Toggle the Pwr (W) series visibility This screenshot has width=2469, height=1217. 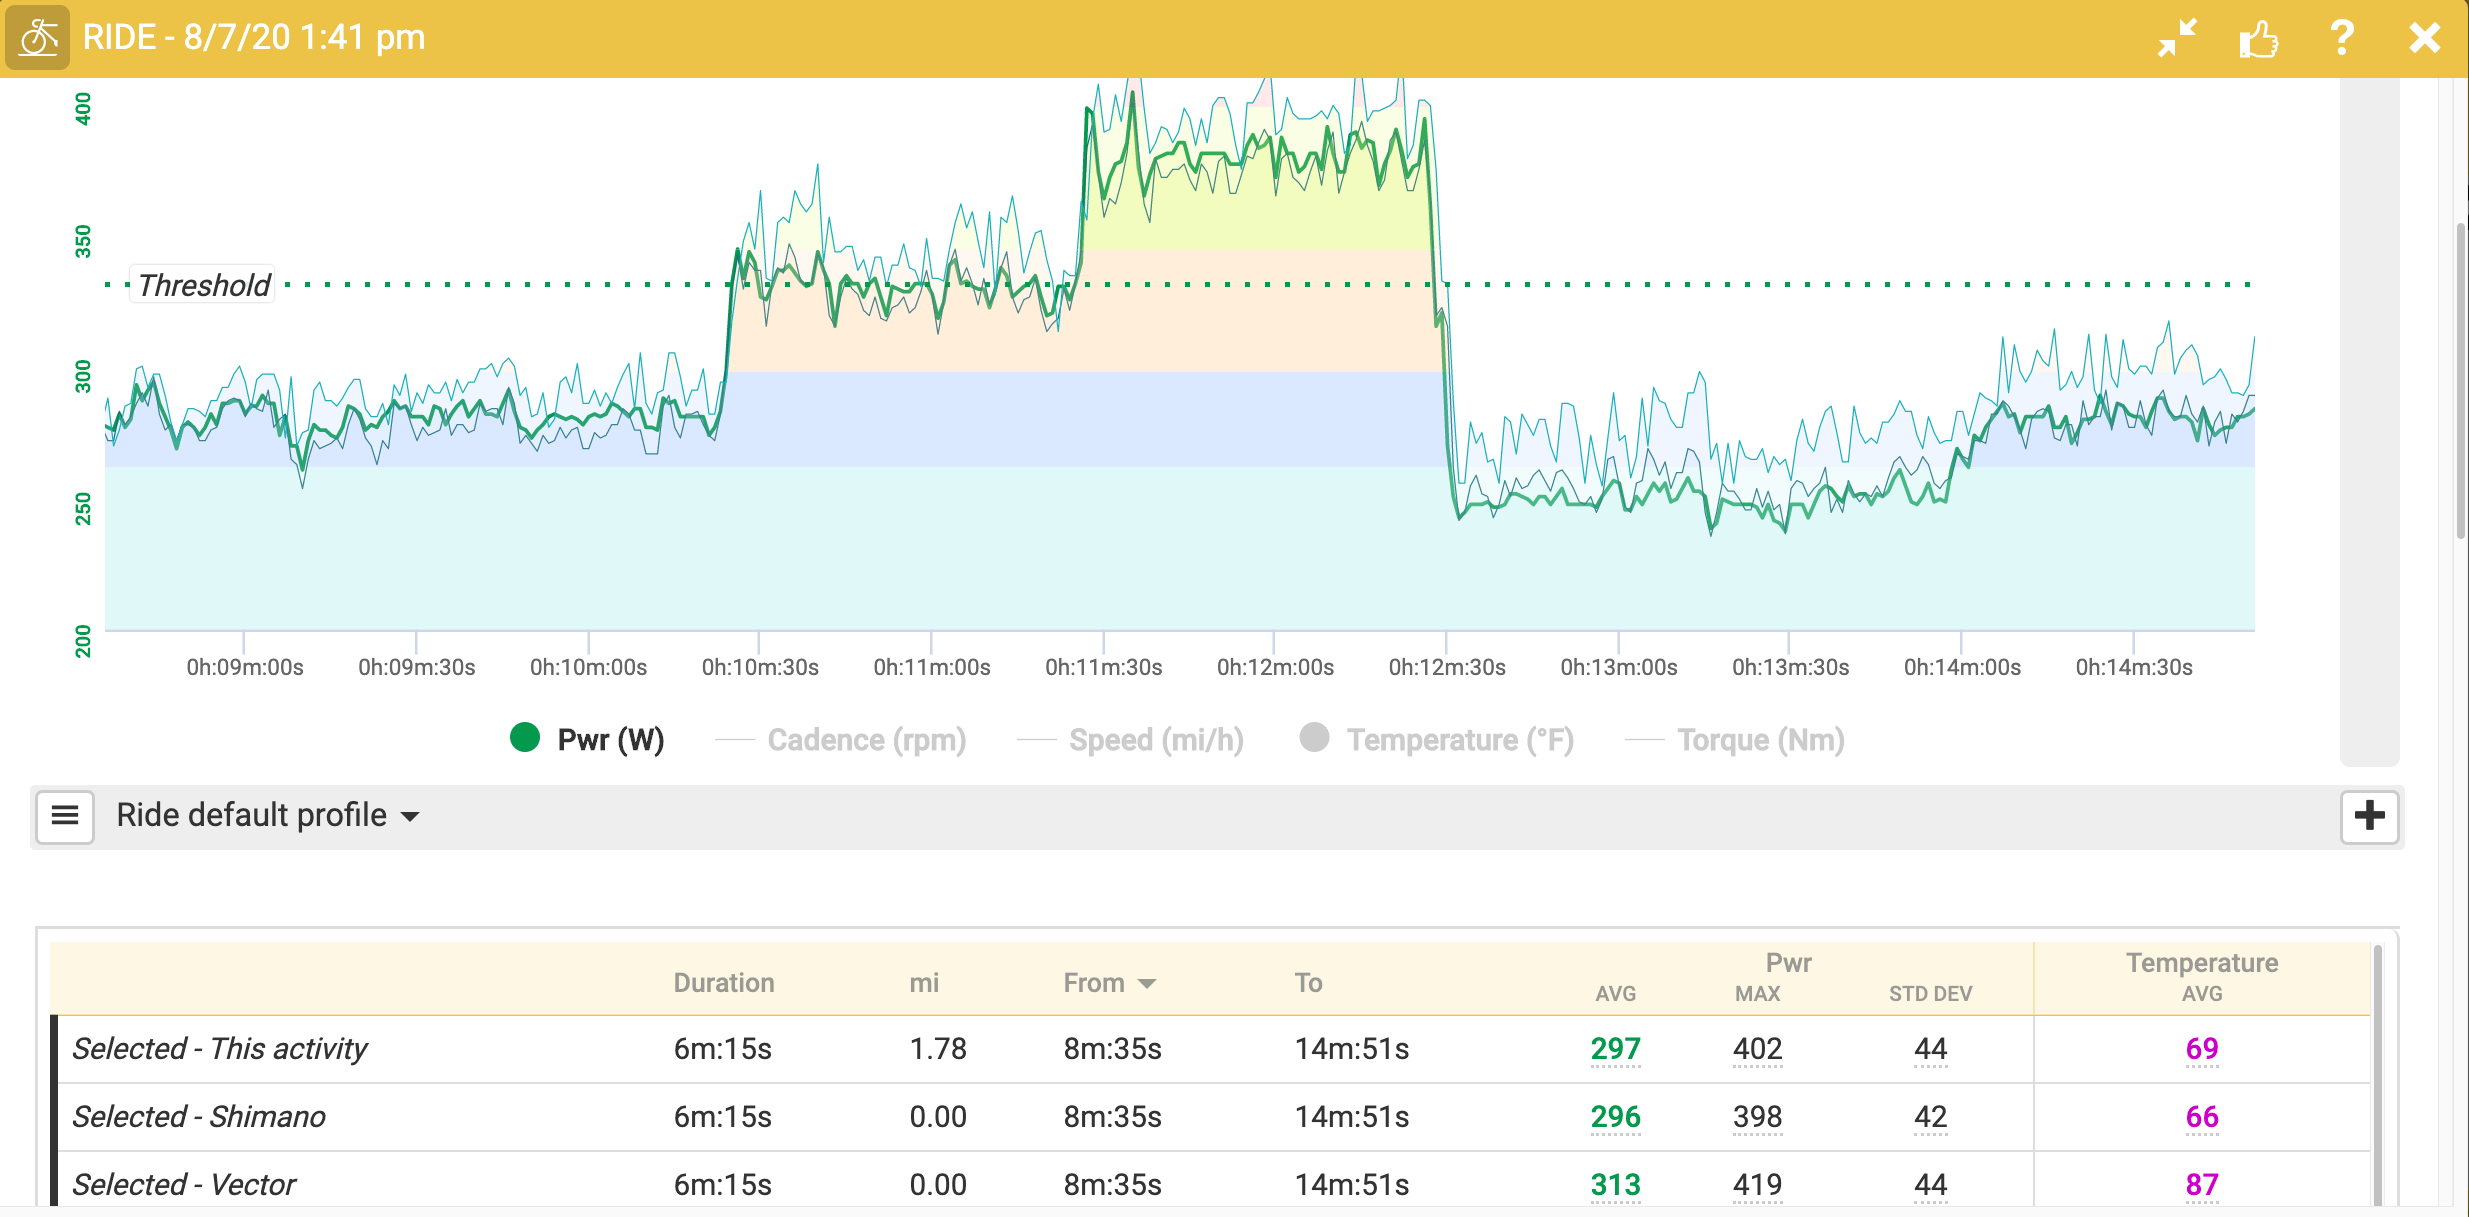coord(610,740)
